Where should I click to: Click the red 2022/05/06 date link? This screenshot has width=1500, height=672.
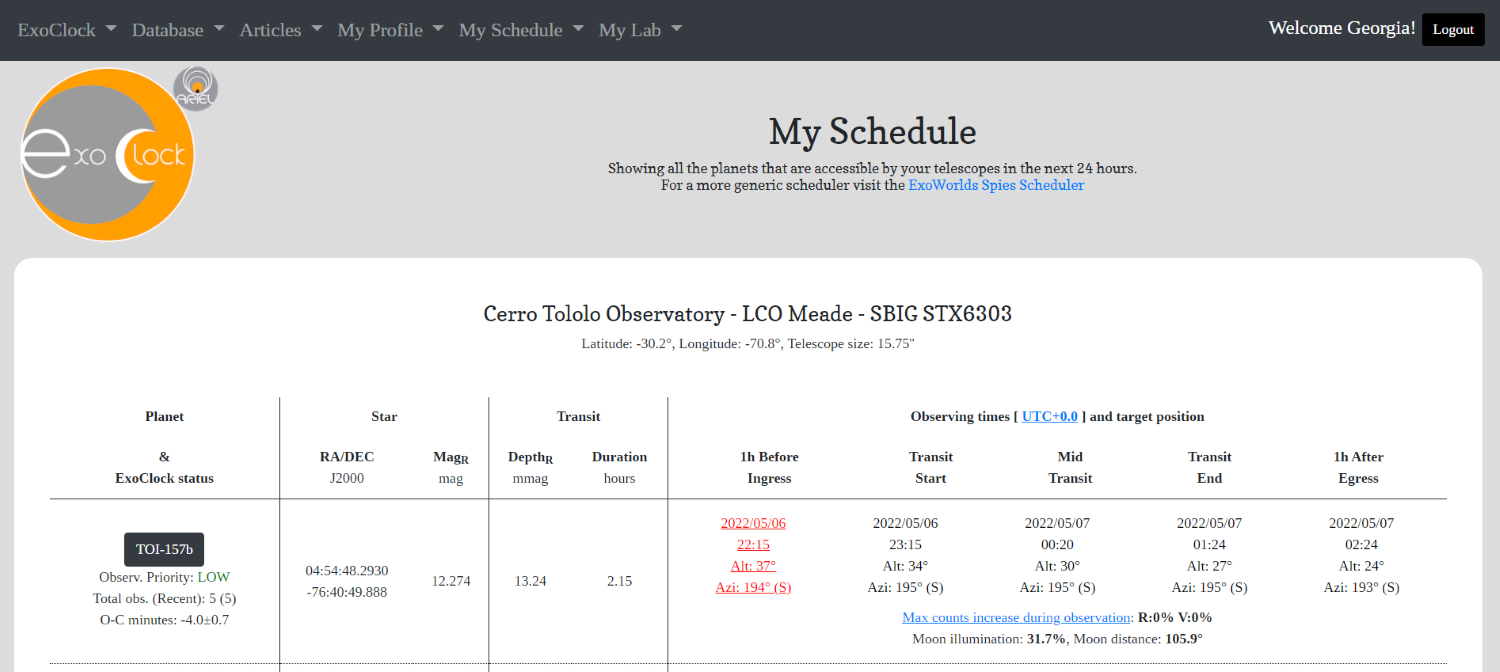tap(753, 523)
